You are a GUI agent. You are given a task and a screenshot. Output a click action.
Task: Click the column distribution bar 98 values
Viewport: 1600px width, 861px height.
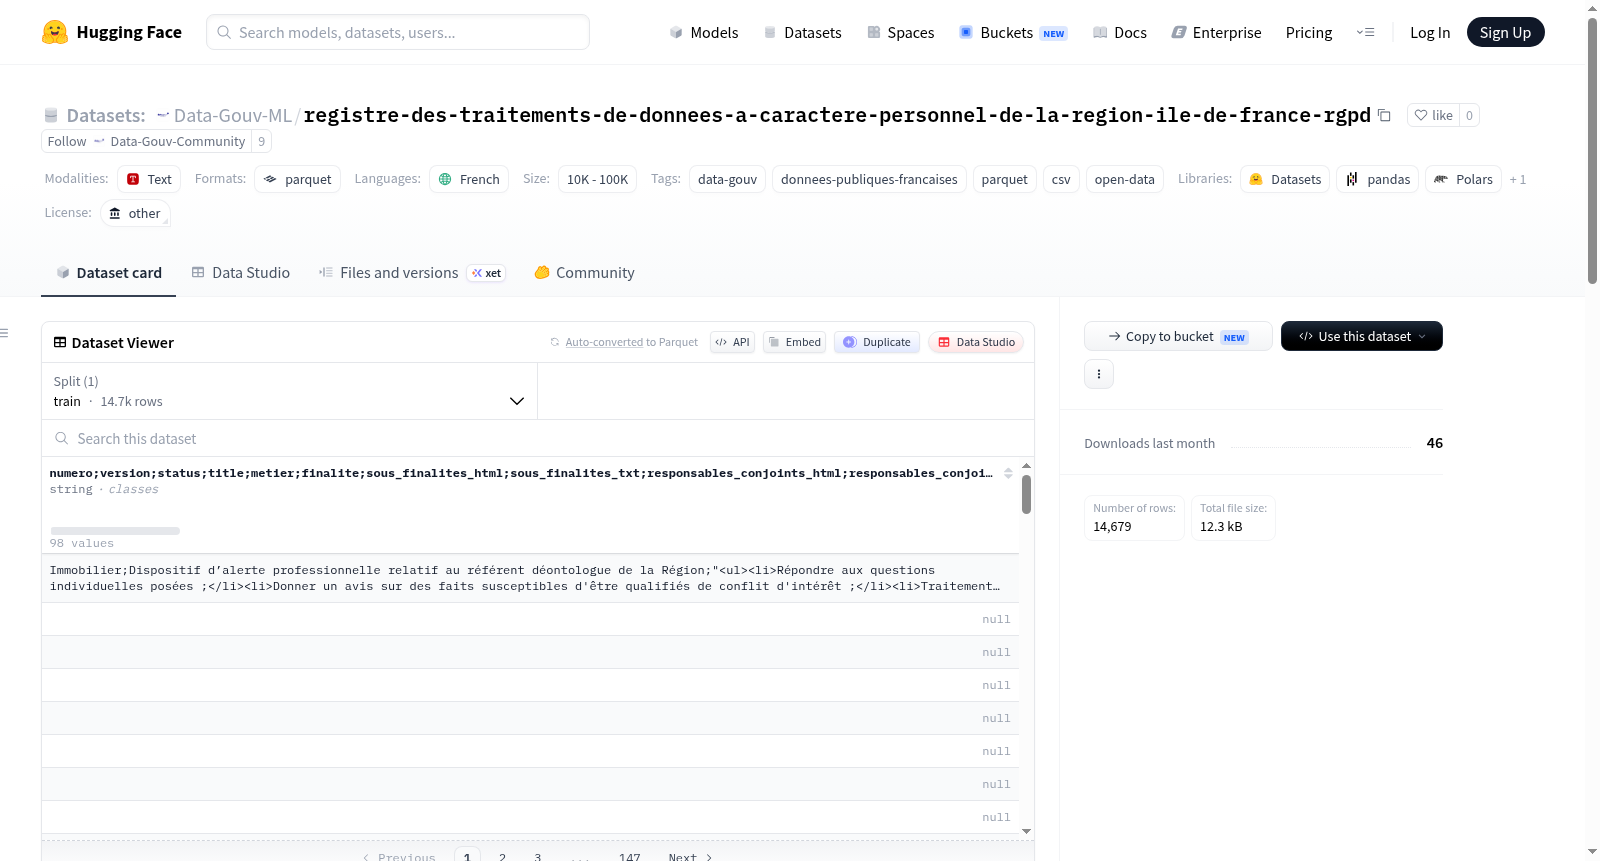[115, 531]
